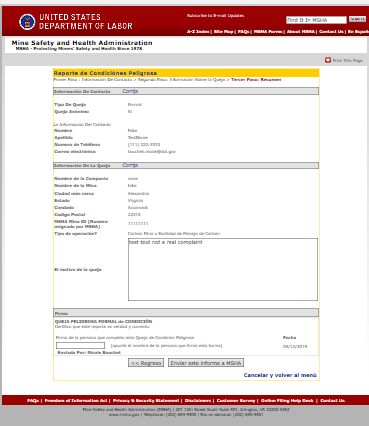Open the Customer Survey footer link

point(236,401)
